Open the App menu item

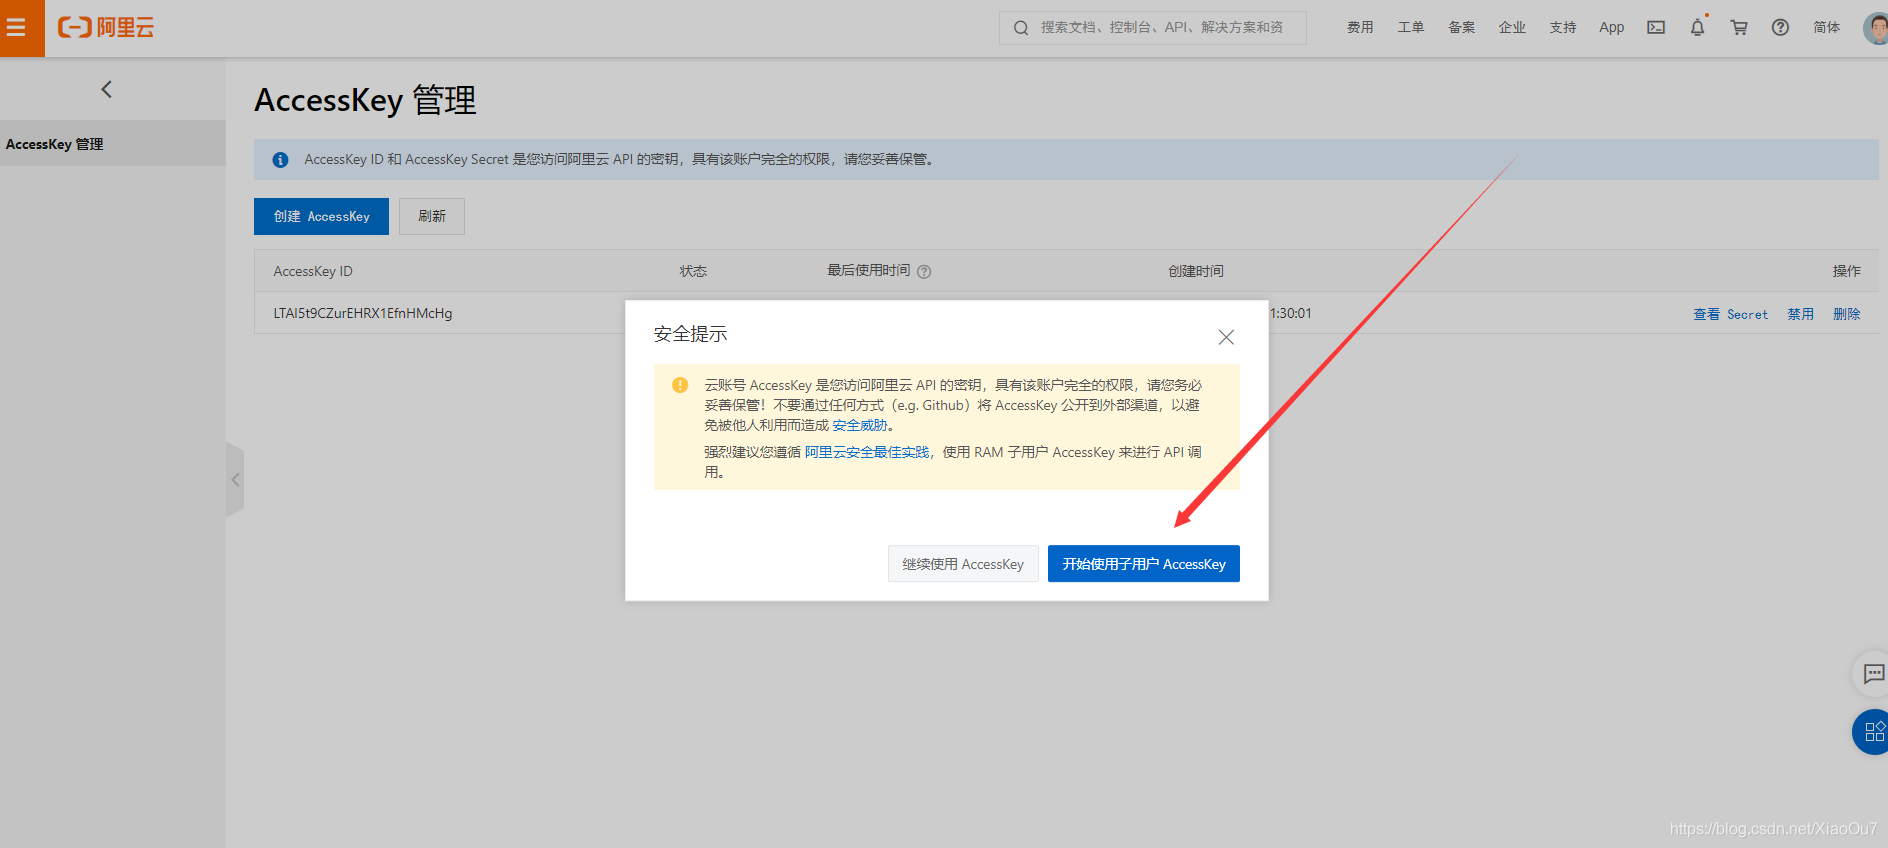pos(1612,28)
